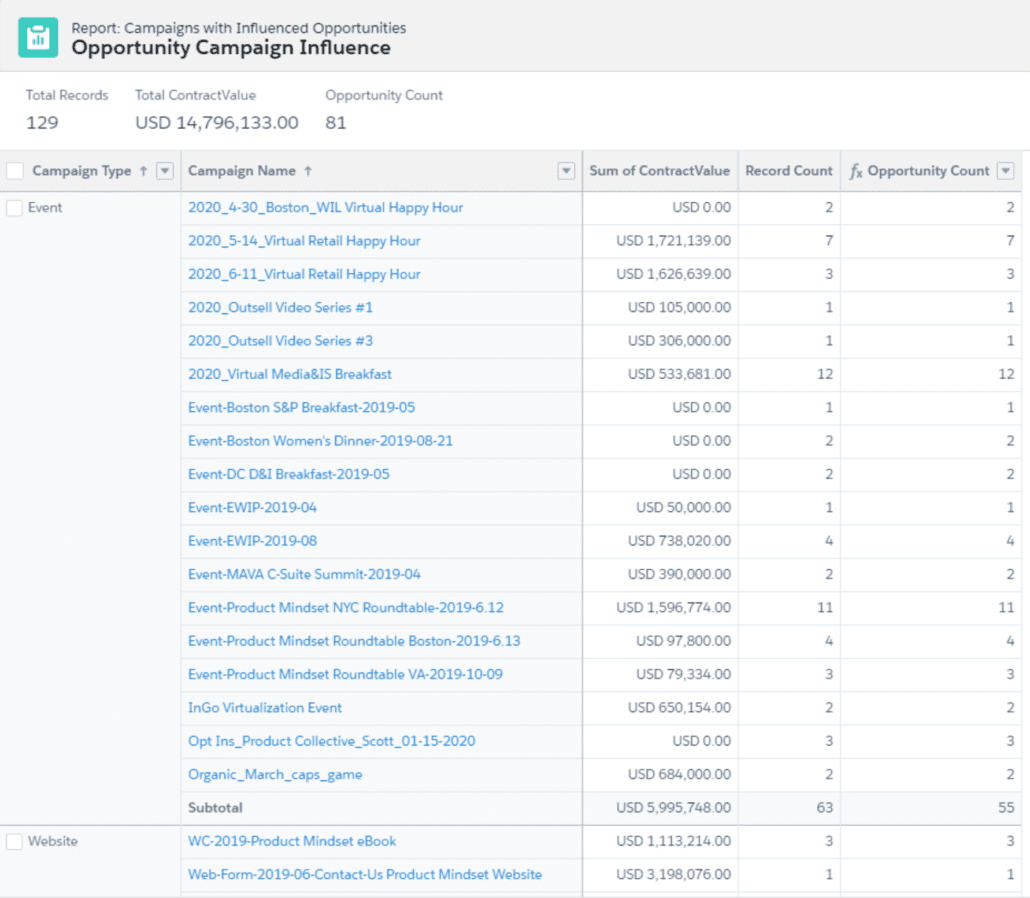Open 2020_Outsell Video Series #3 link

click(x=280, y=341)
